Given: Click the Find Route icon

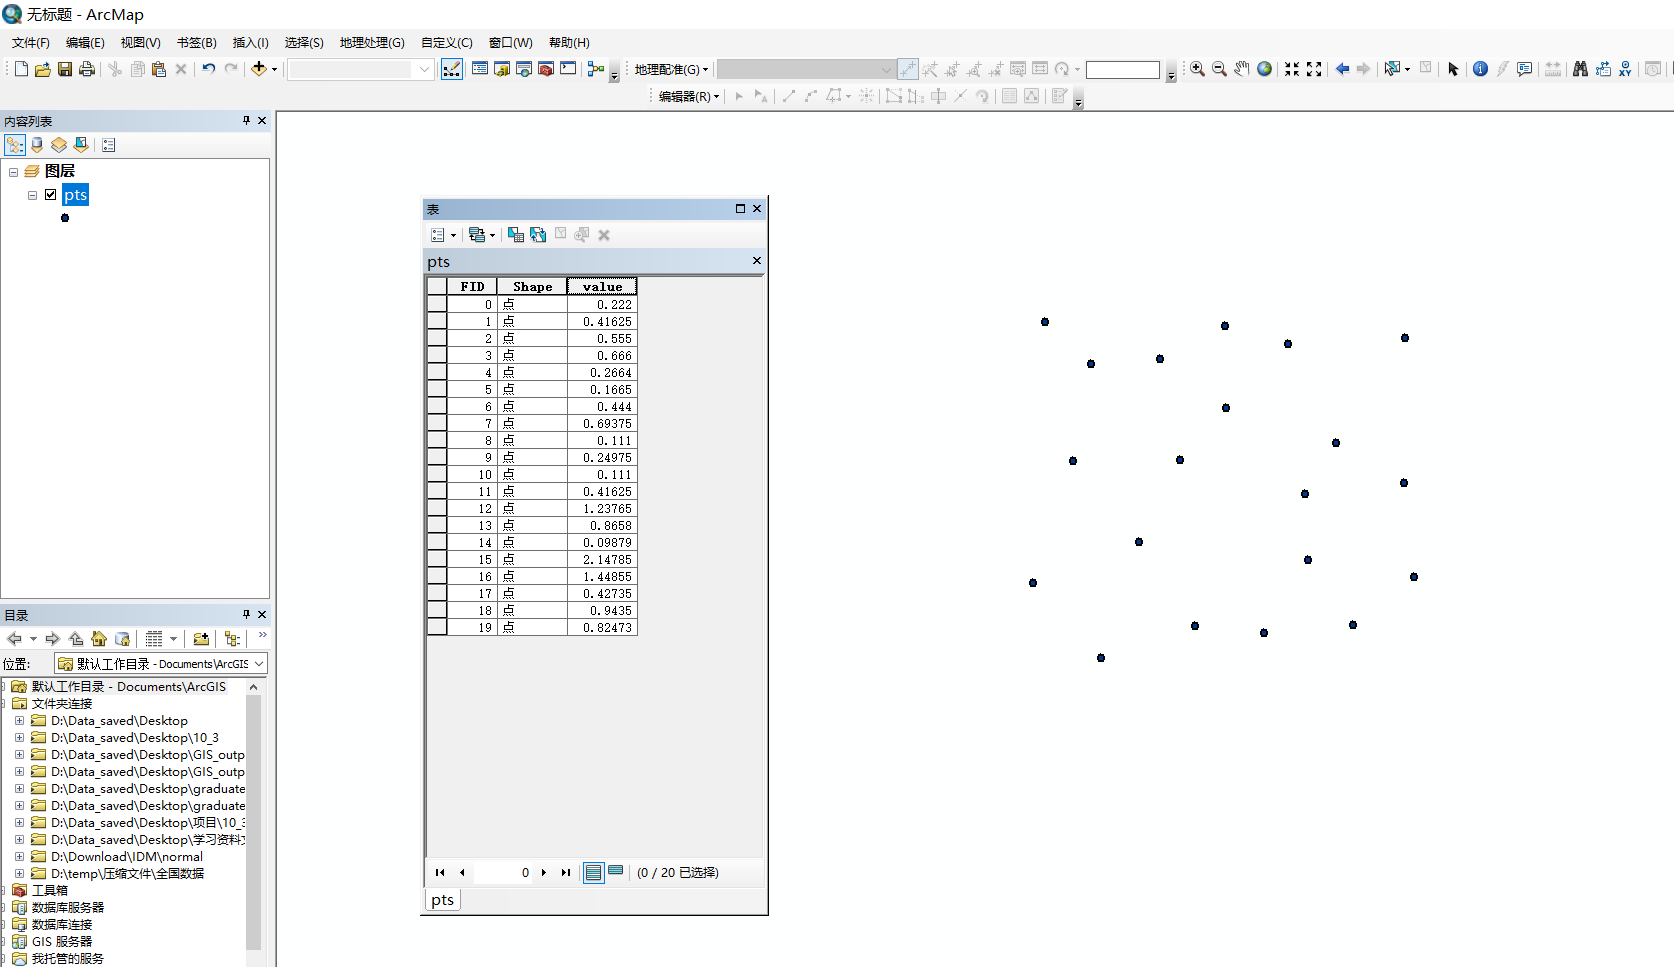Looking at the screenshot, I should (x=1603, y=69).
